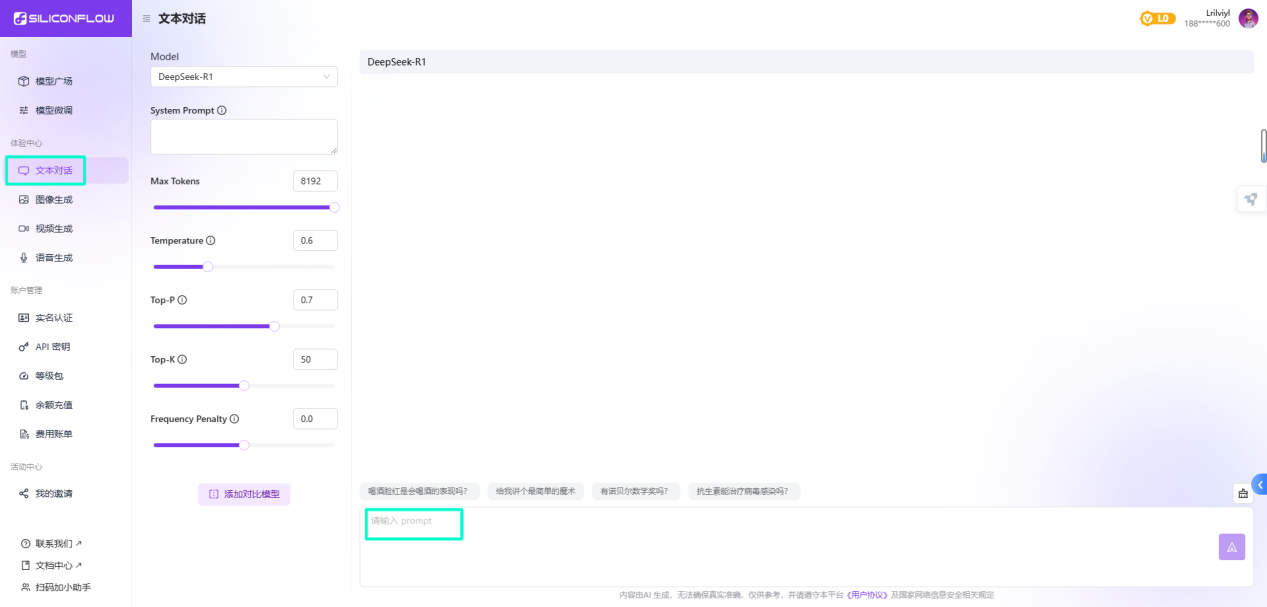Open the DeepSeek-R1 model dropdown
1267x607 pixels.
click(244, 77)
